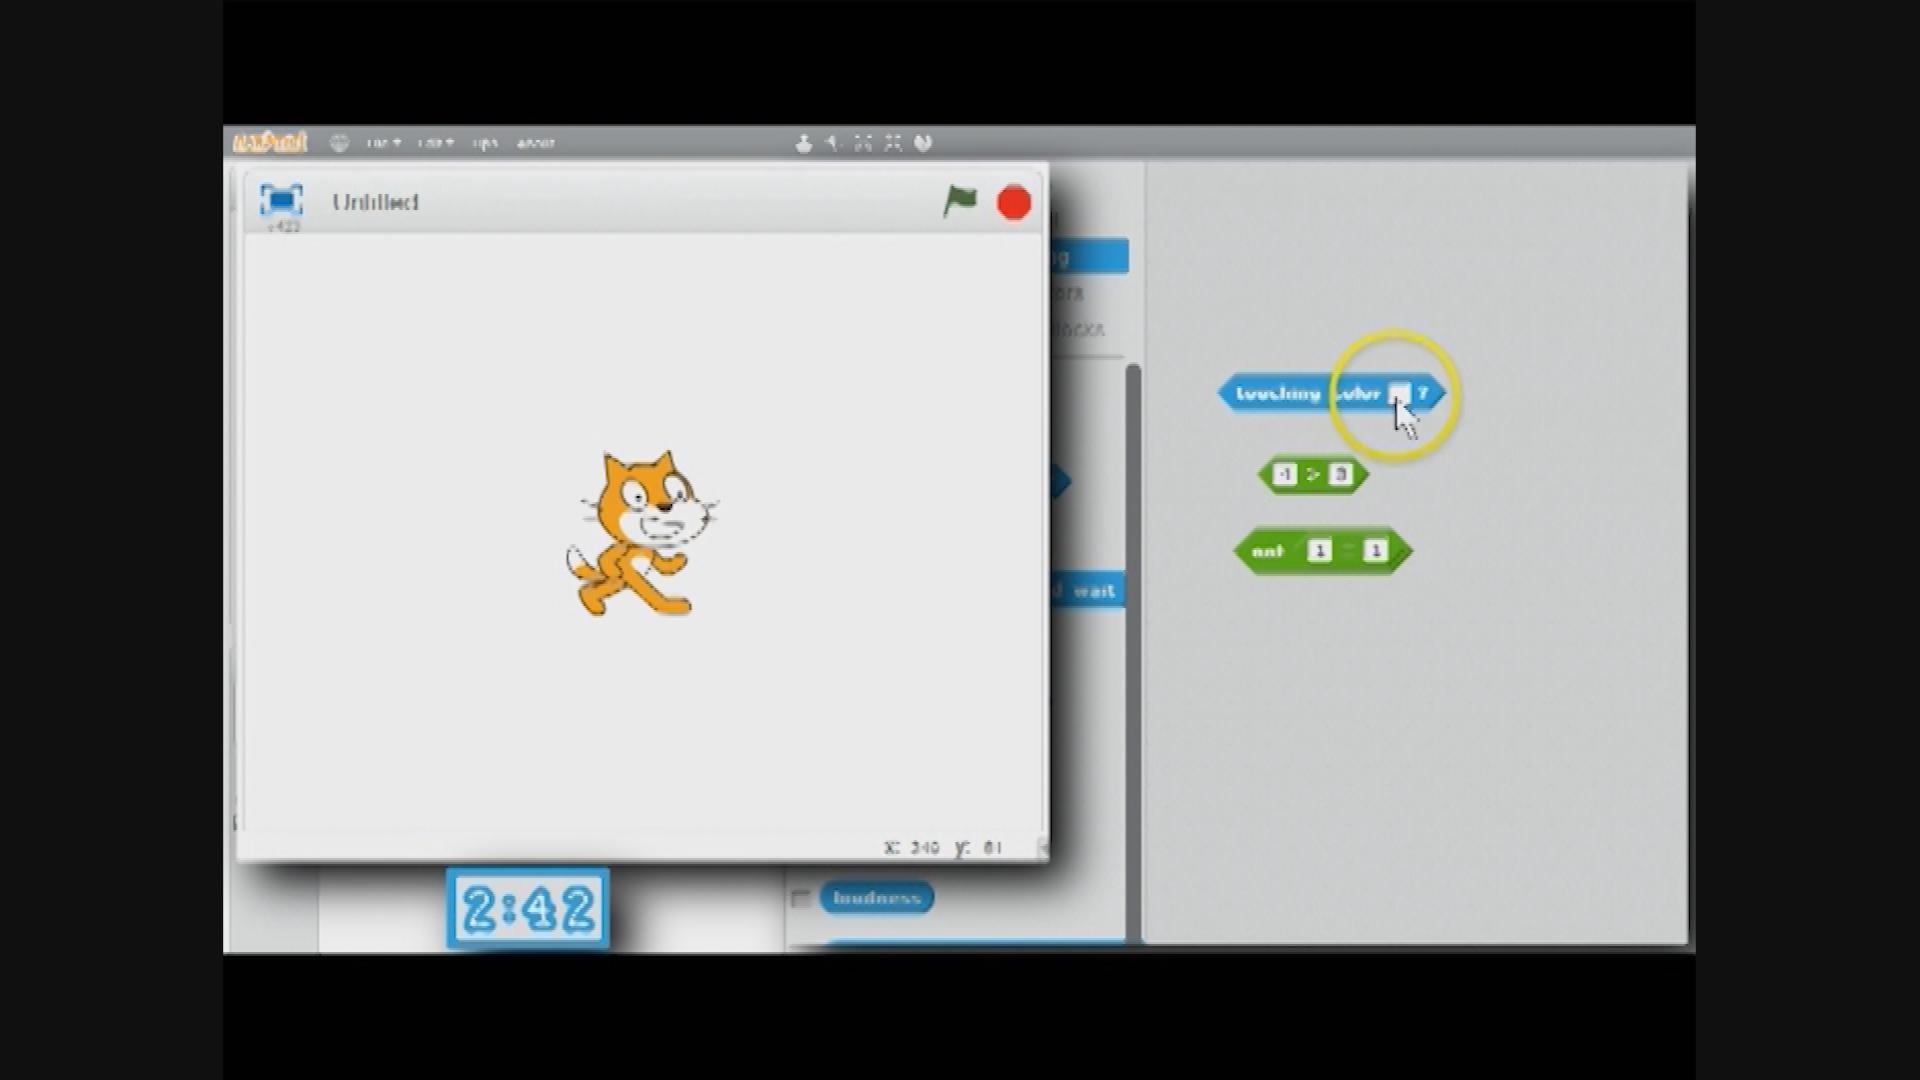The width and height of the screenshot is (1920, 1080).
Task: Pick the color swatch in touching color block
Action: click(x=1400, y=393)
